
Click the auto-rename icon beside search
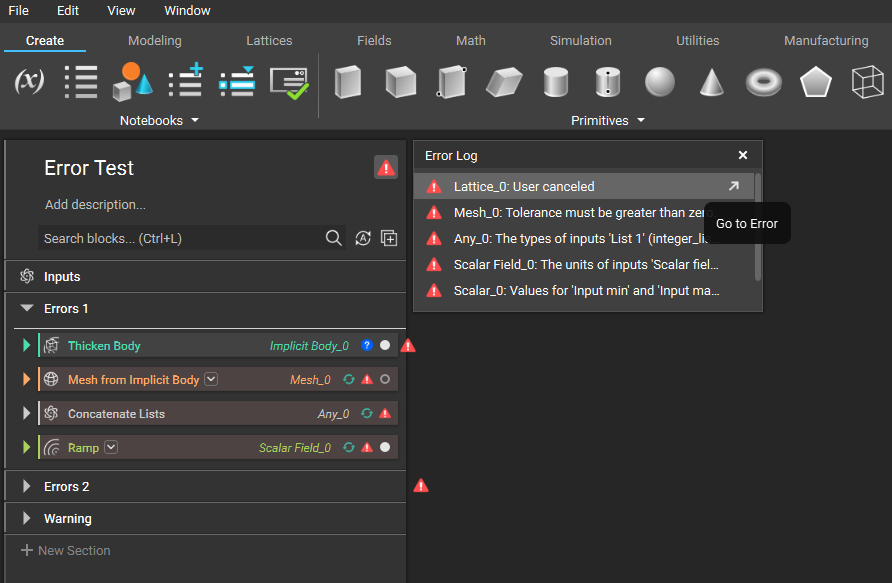click(363, 238)
